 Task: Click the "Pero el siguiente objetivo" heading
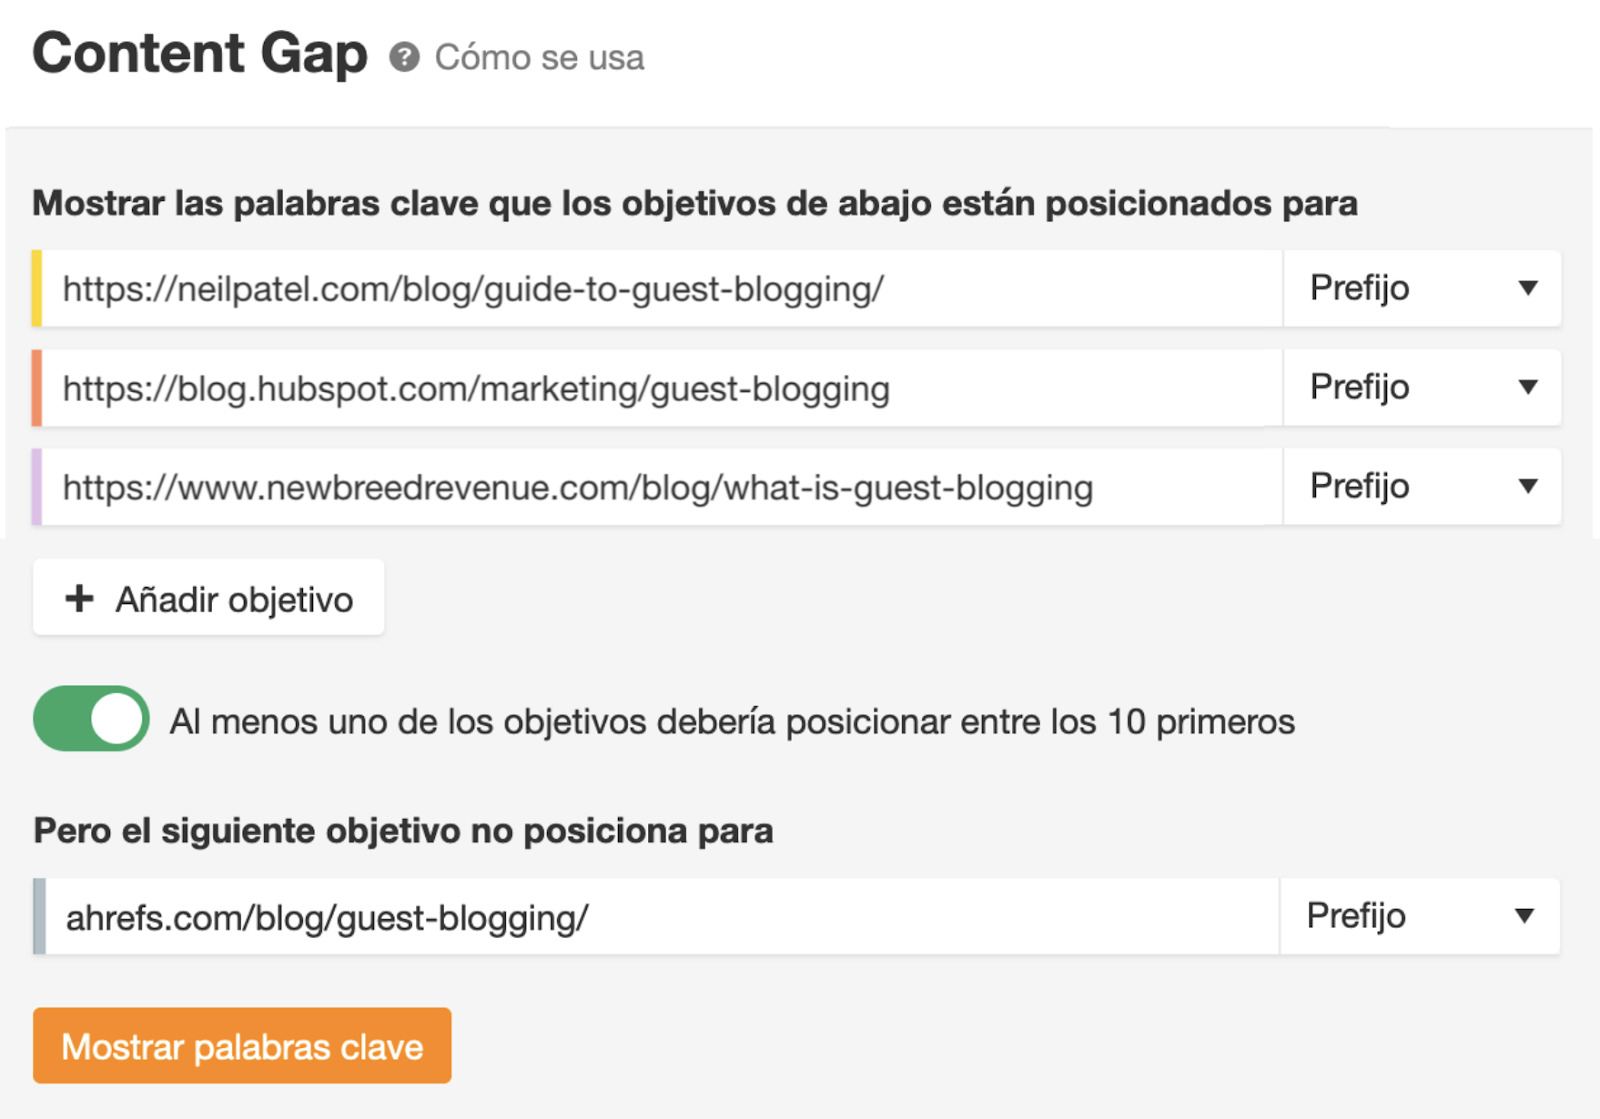403,831
